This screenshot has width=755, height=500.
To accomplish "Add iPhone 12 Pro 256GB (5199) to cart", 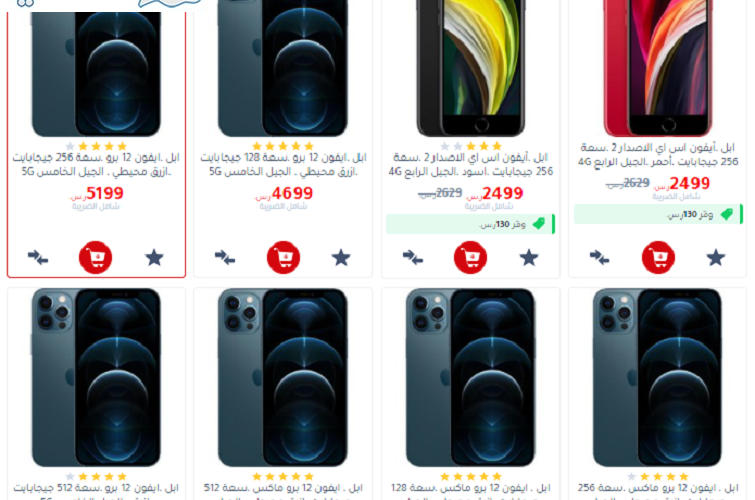I will [95, 257].
